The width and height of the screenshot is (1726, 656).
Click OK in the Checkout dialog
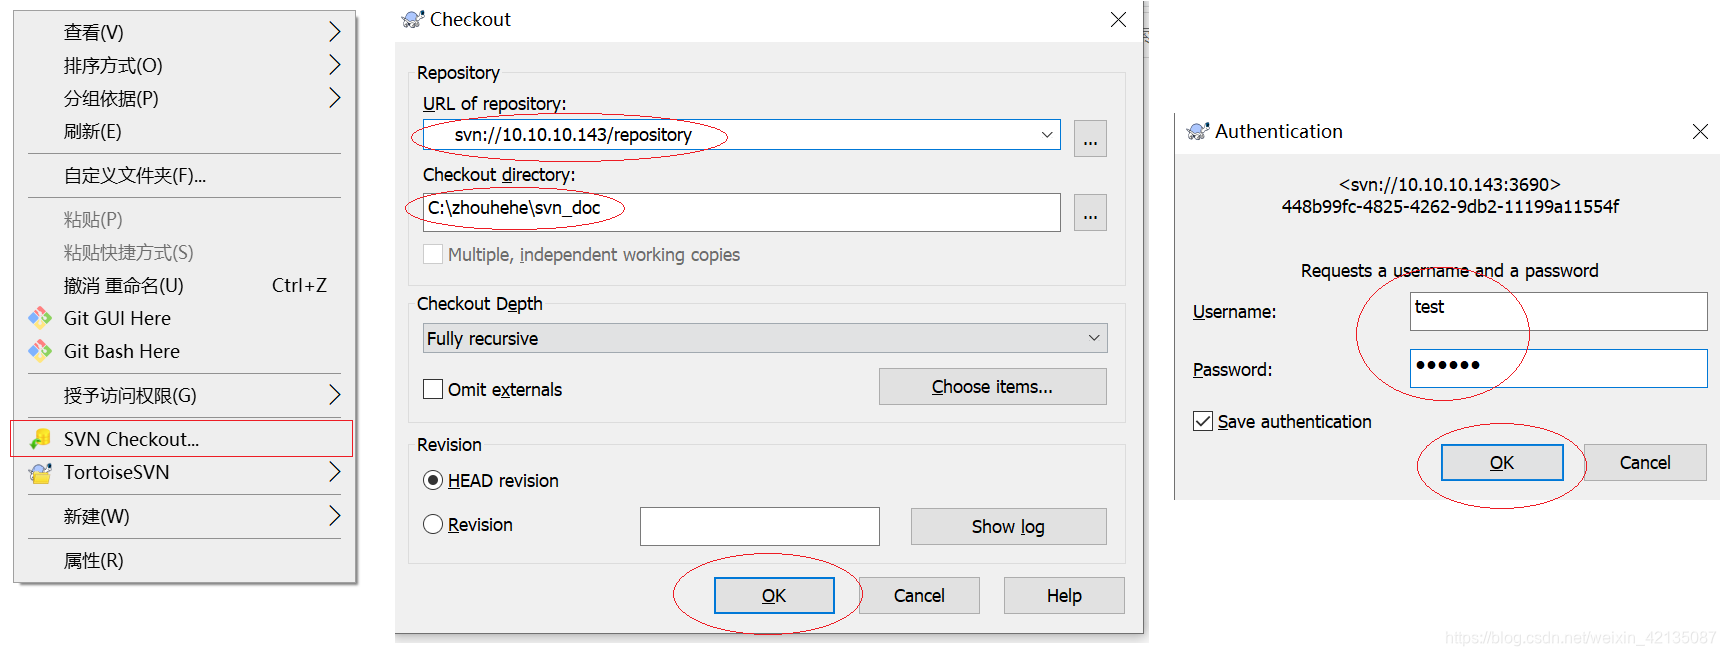click(774, 595)
